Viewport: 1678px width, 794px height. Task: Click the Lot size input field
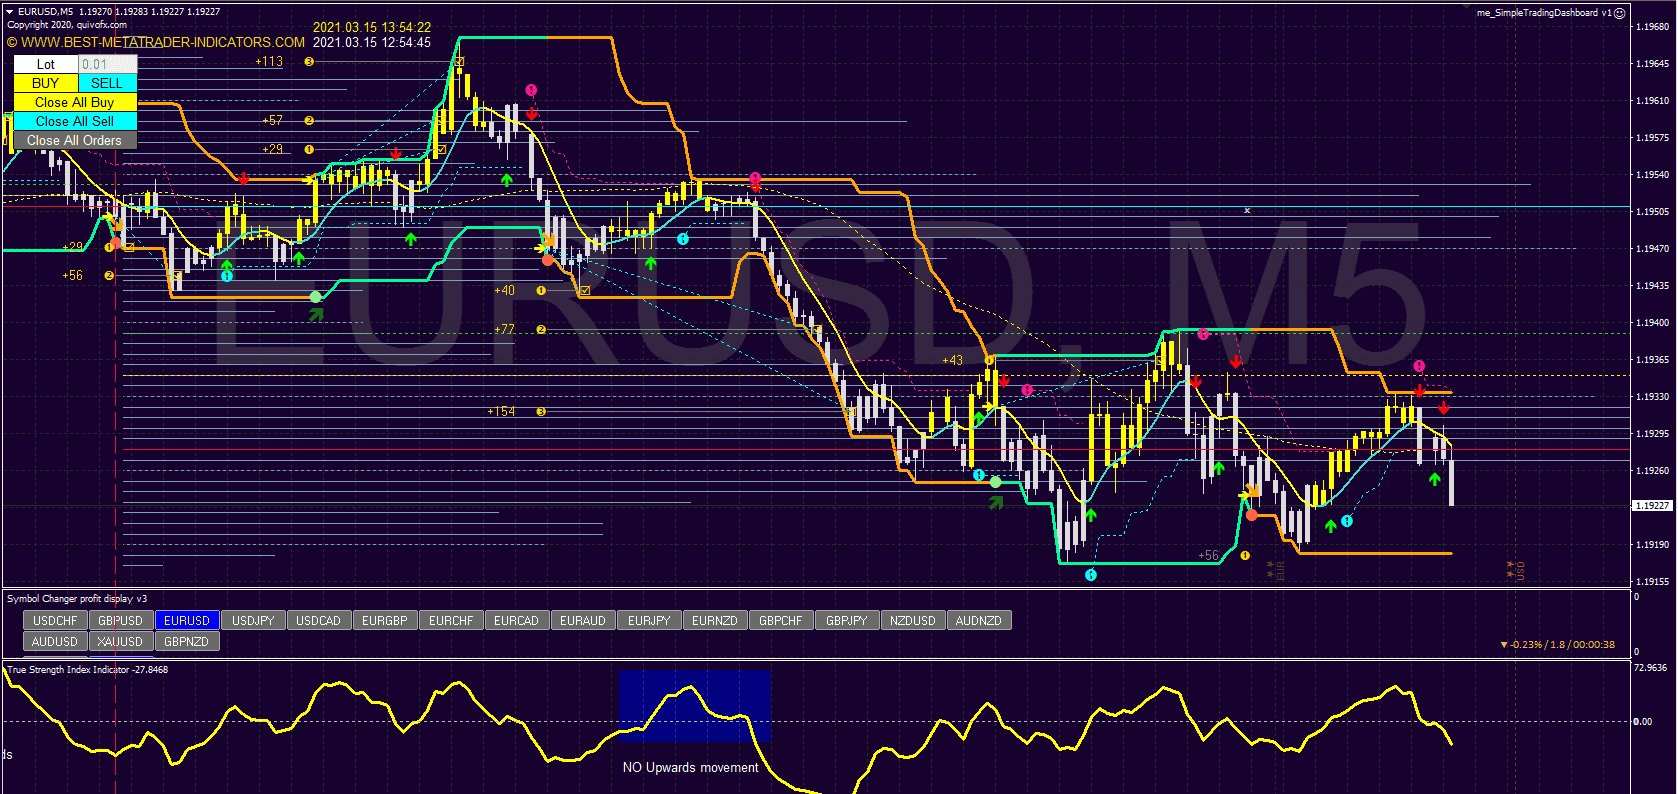pos(107,64)
